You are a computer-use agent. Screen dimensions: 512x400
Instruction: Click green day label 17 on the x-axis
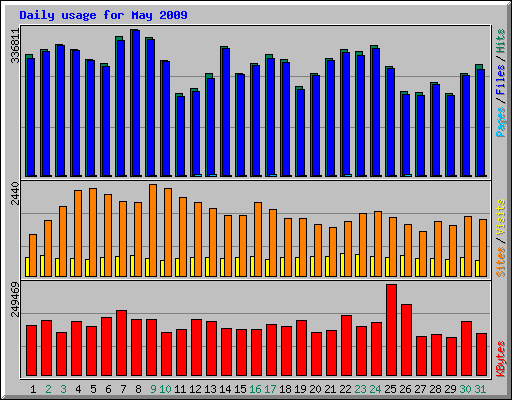point(270,389)
